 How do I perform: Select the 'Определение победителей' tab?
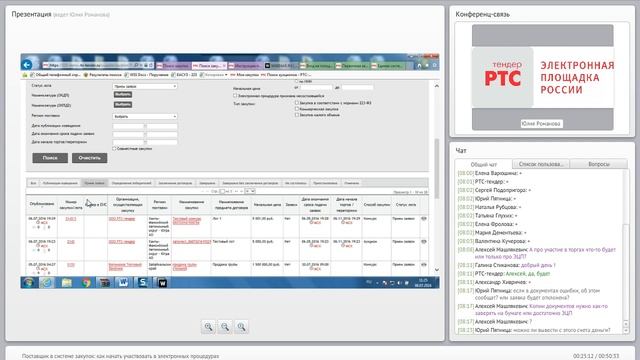tap(131, 183)
